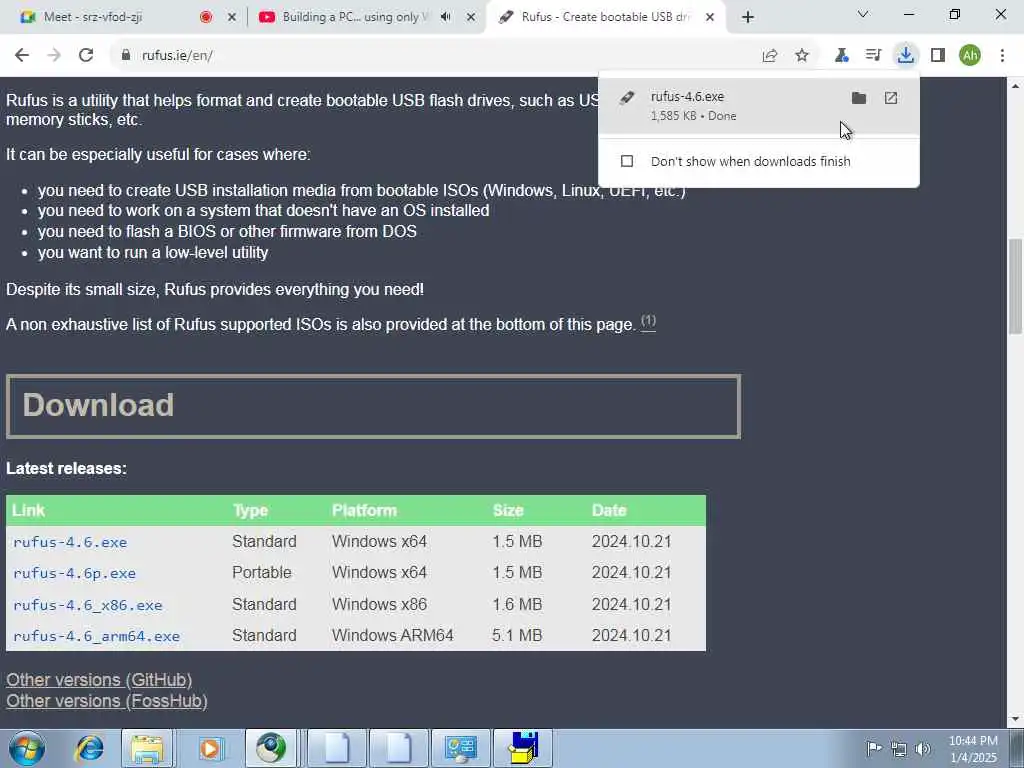This screenshot has height=768, width=1024.
Task: Download rufus-4.6_arm64.exe link
Action: coord(97,636)
